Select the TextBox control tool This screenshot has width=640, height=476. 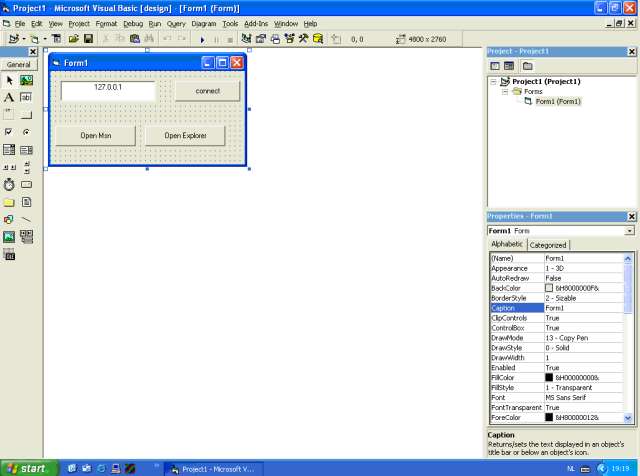[x=27, y=98]
